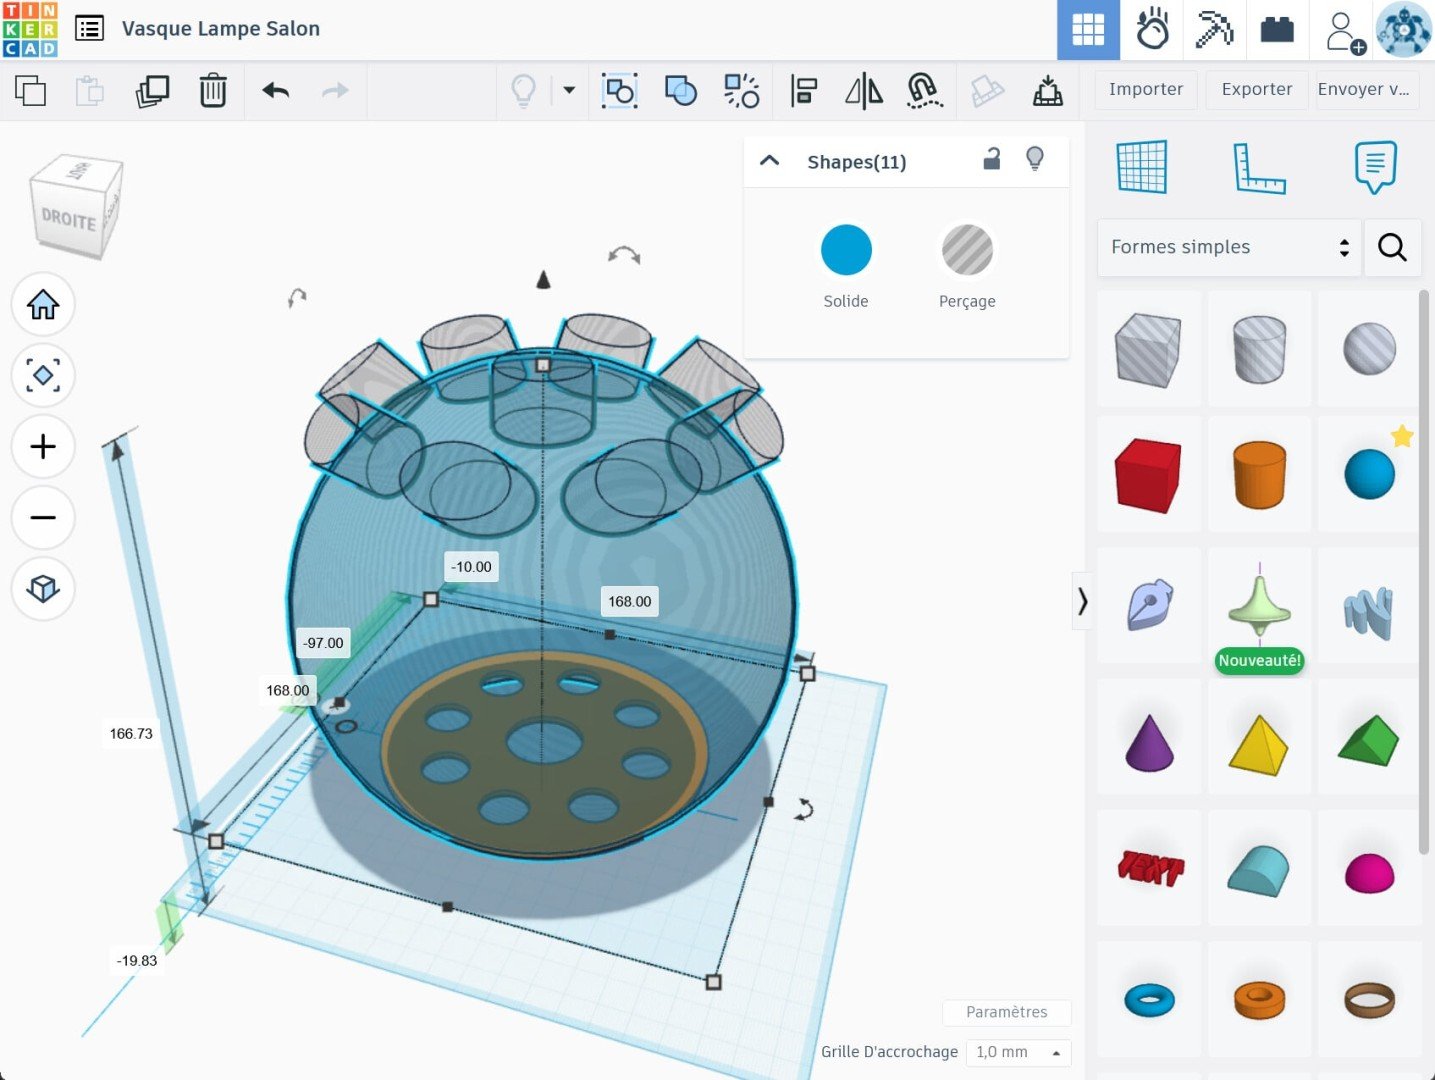Click the -19.83 elevation dimension value
1435x1080 pixels.
(137, 960)
